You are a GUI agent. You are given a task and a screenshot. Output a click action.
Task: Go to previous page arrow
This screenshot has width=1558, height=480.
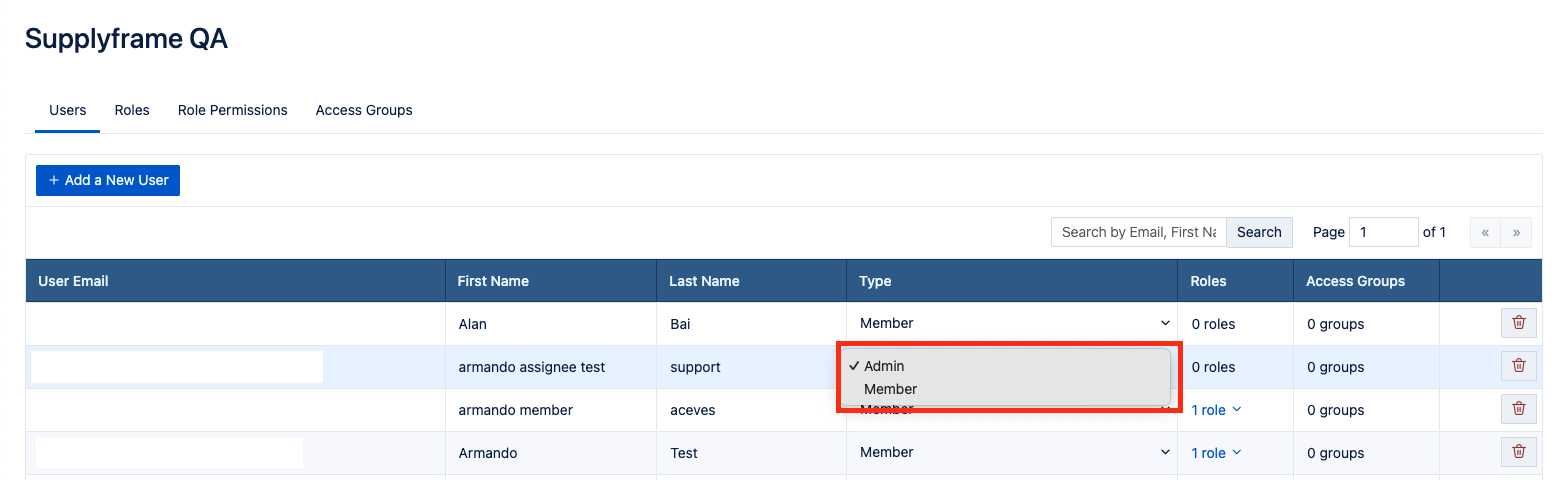click(x=1485, y=232)
